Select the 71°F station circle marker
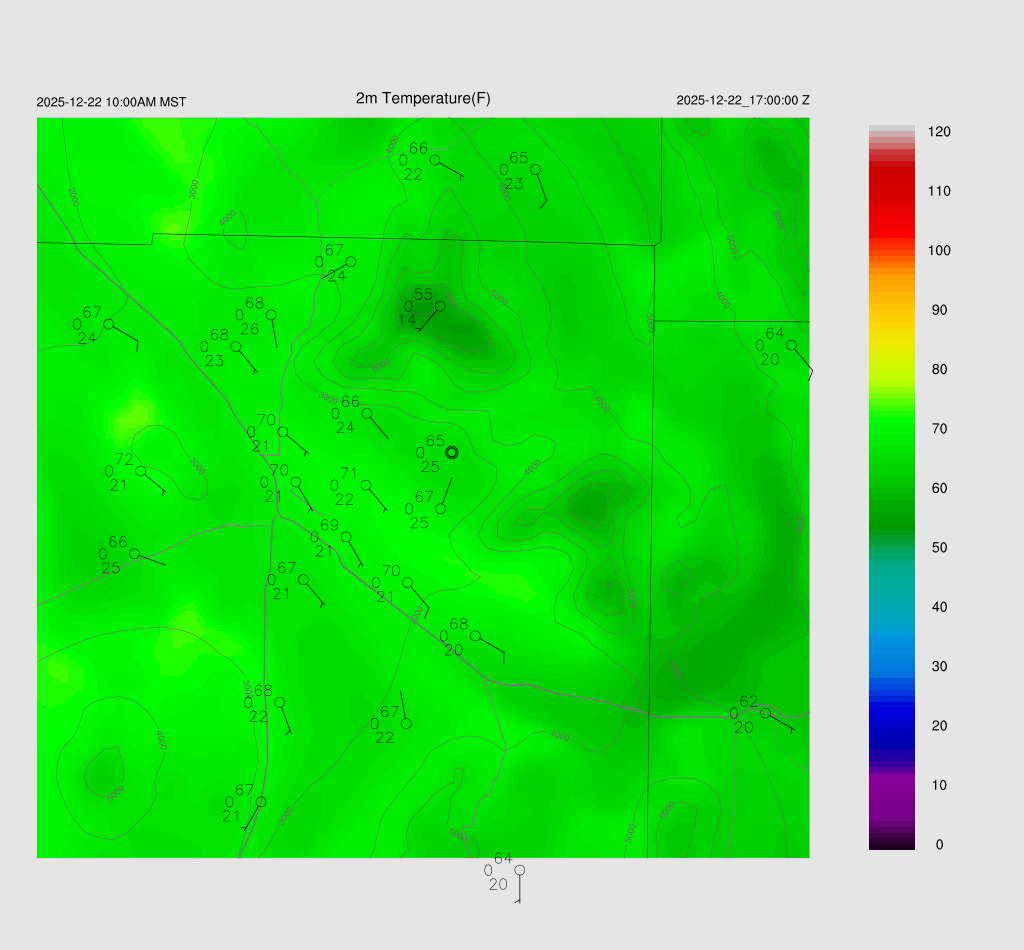The width and height of the screenshot is (1024, 950). pyautogui.click(x=366, y=485)
